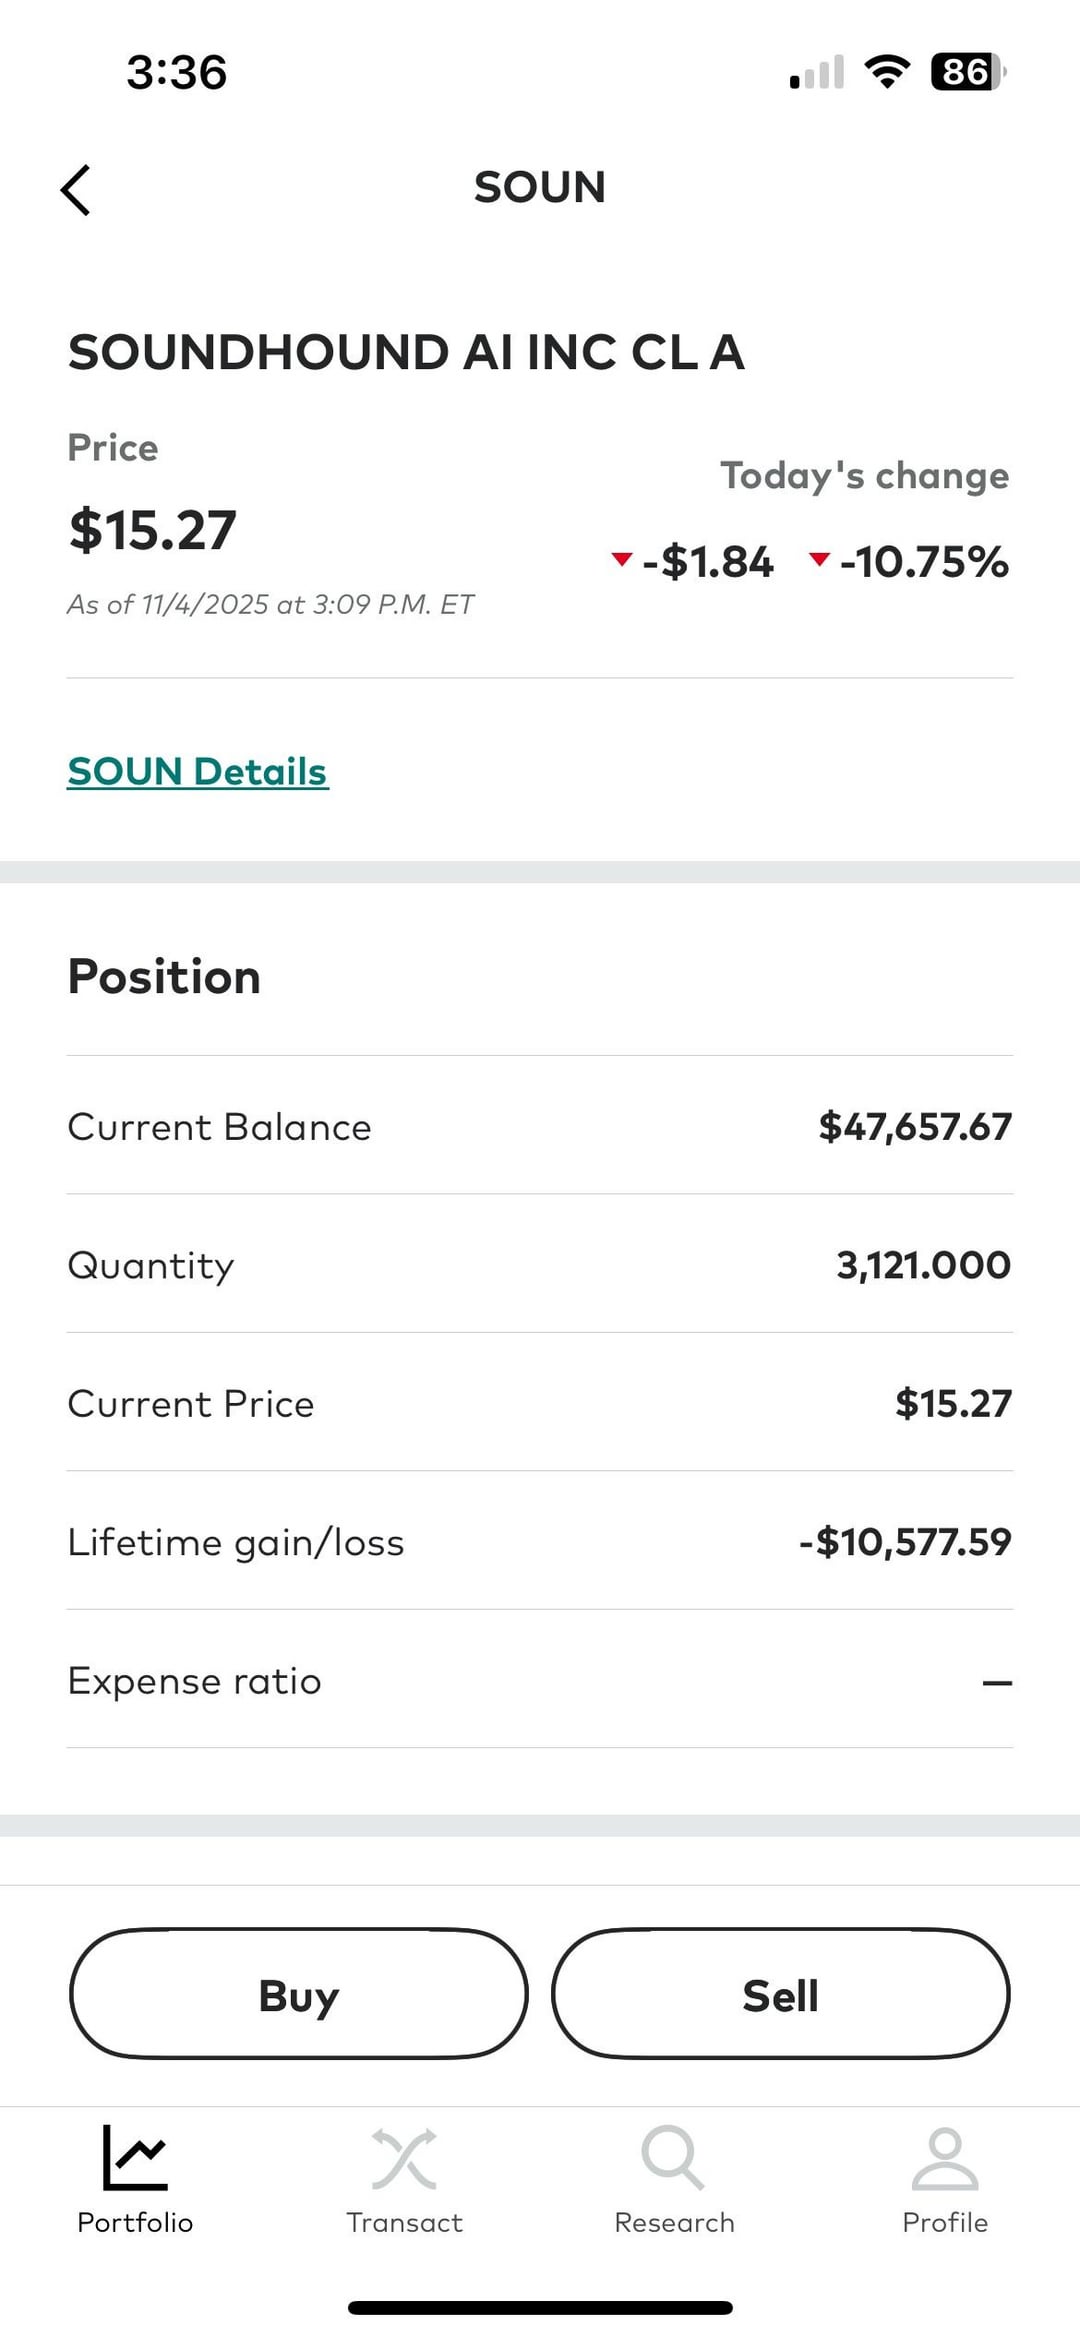
Task: Tap the red down arrow by -10.75%
Action: pyautogui.click(x=820, y=559)
